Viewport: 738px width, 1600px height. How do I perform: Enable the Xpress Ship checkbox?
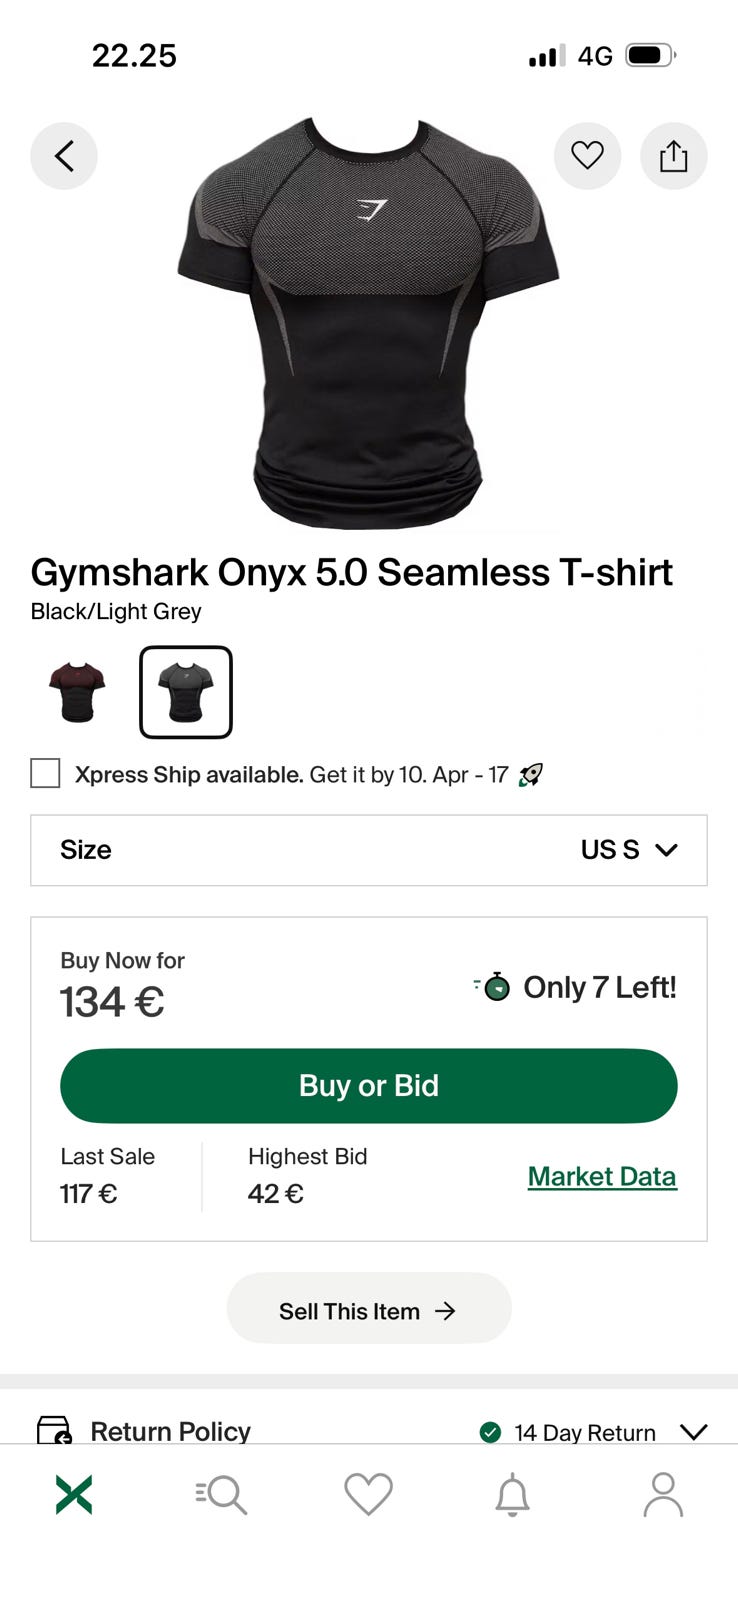(x=45, y=774)
